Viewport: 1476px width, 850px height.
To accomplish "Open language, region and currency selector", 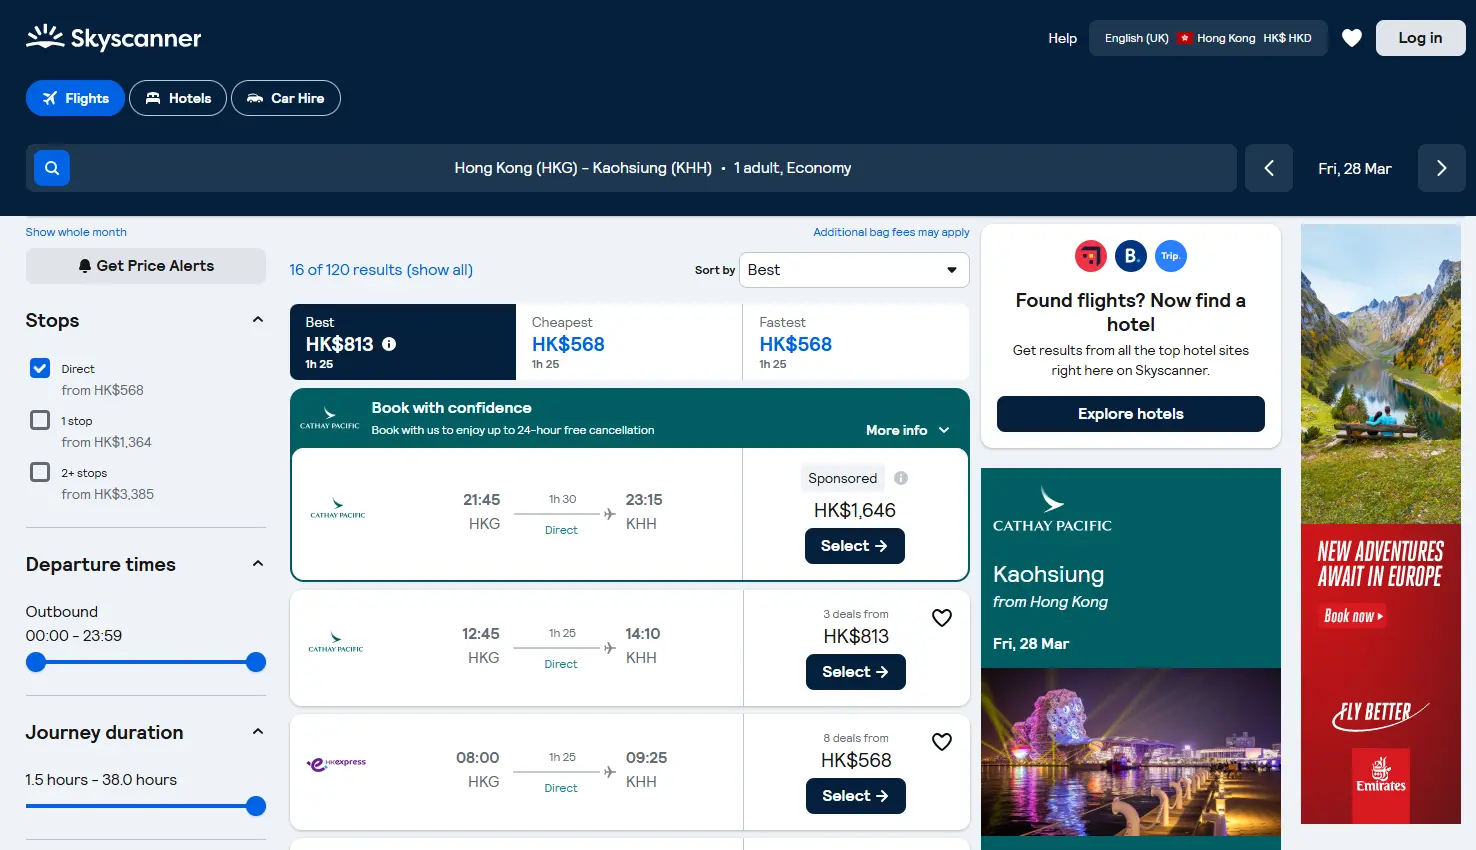I will 1208,38.
